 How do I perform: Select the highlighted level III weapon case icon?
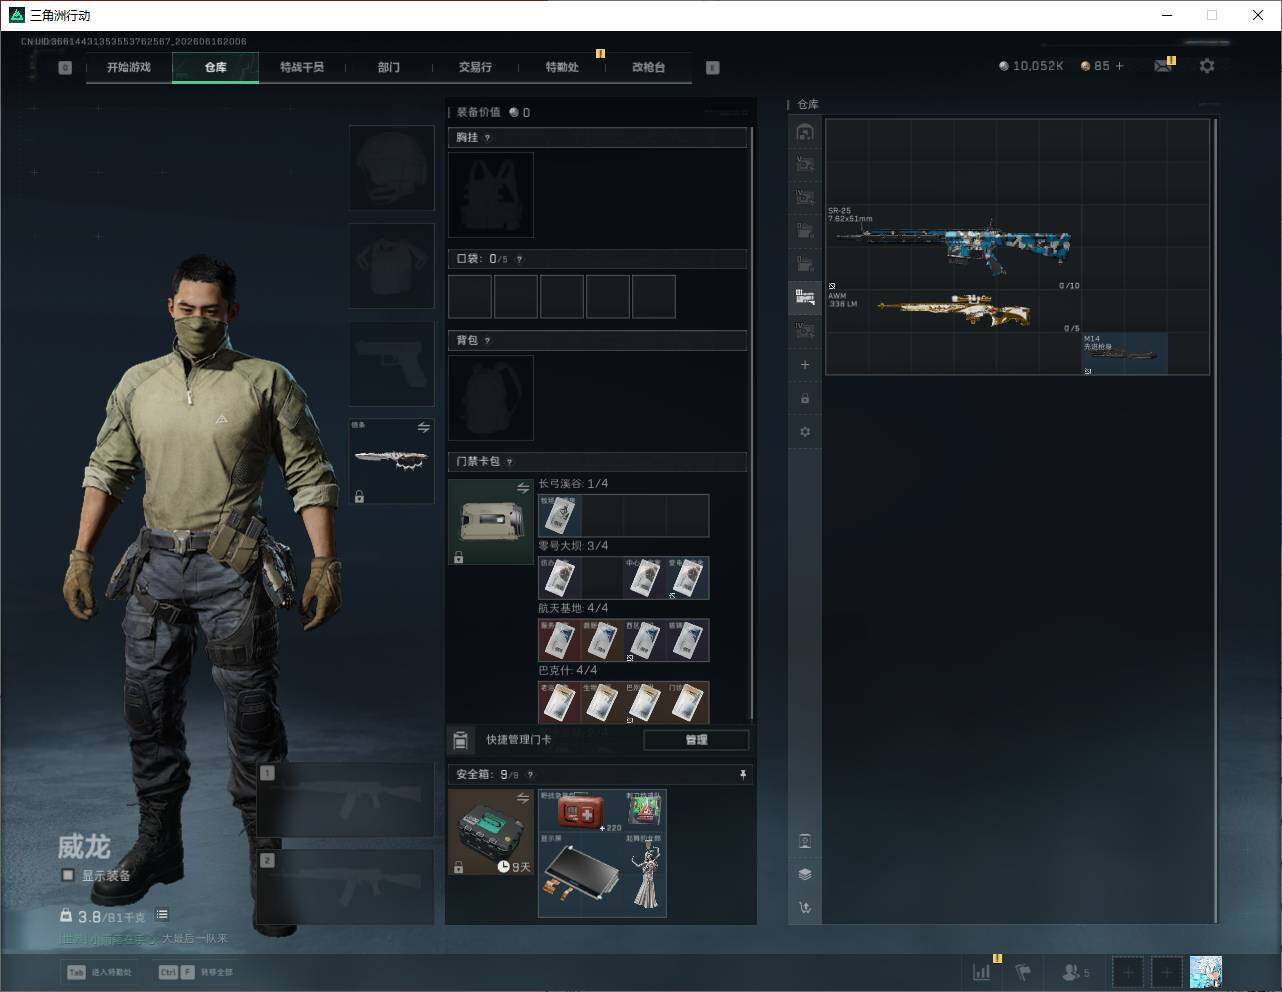point(805,297)
